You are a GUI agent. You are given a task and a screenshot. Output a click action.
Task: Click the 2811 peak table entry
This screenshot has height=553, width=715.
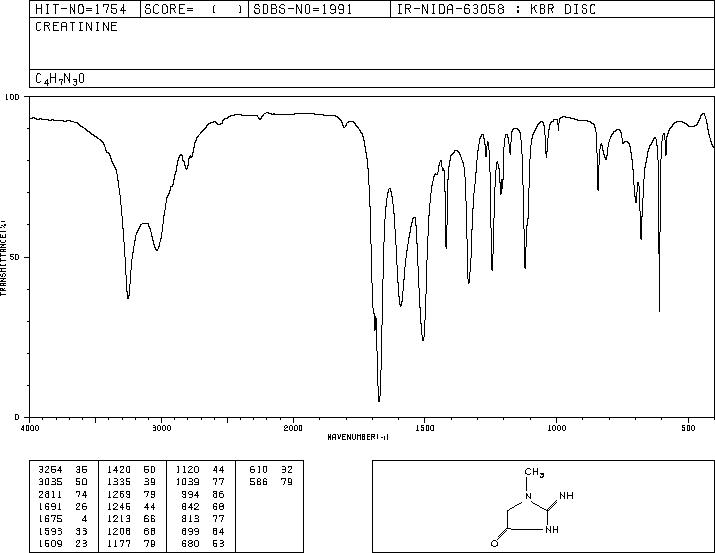51,494
